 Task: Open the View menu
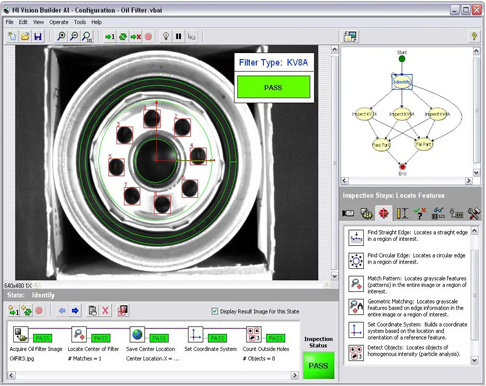(x=38, y=22)
